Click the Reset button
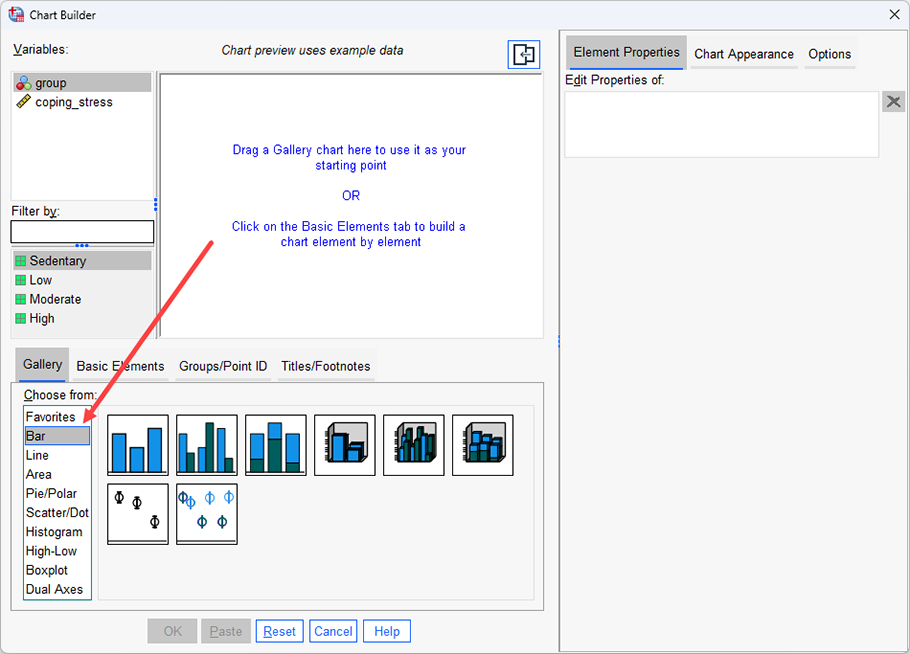 (279, 631)
